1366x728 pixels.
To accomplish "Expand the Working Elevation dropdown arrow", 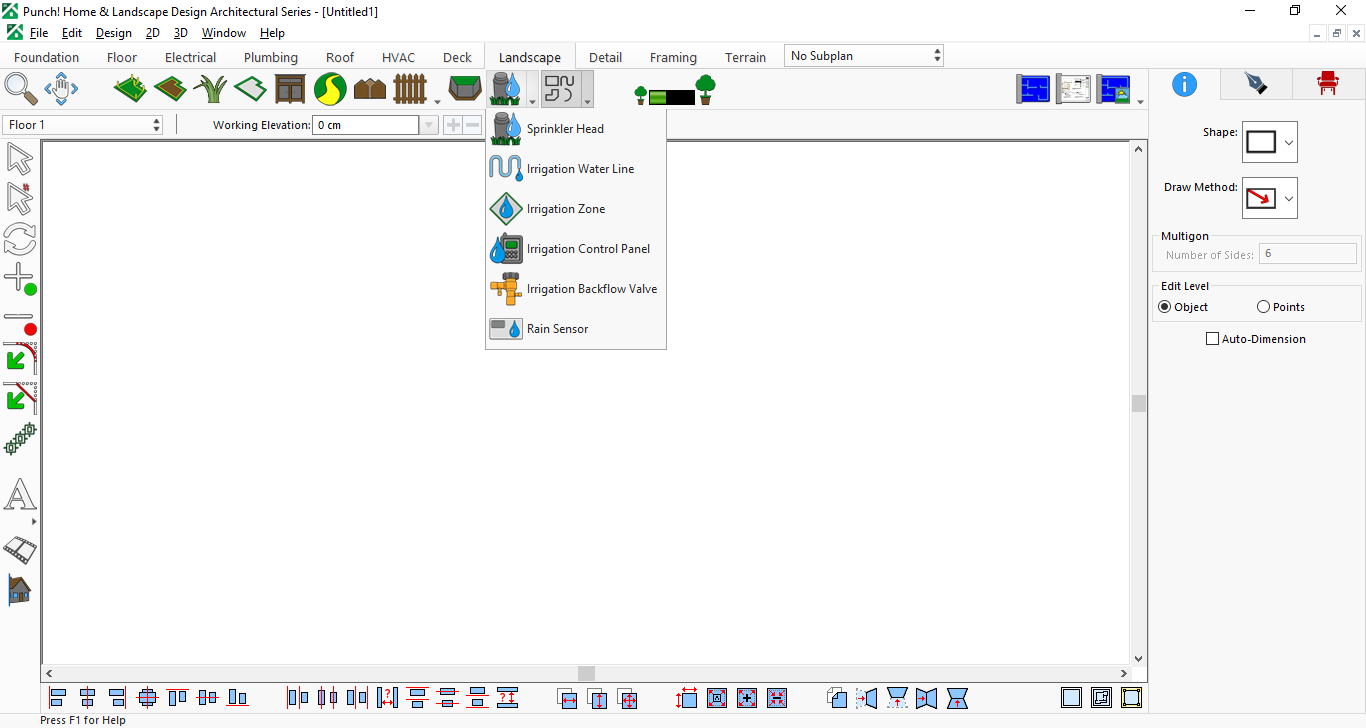I will coord(429,125).
